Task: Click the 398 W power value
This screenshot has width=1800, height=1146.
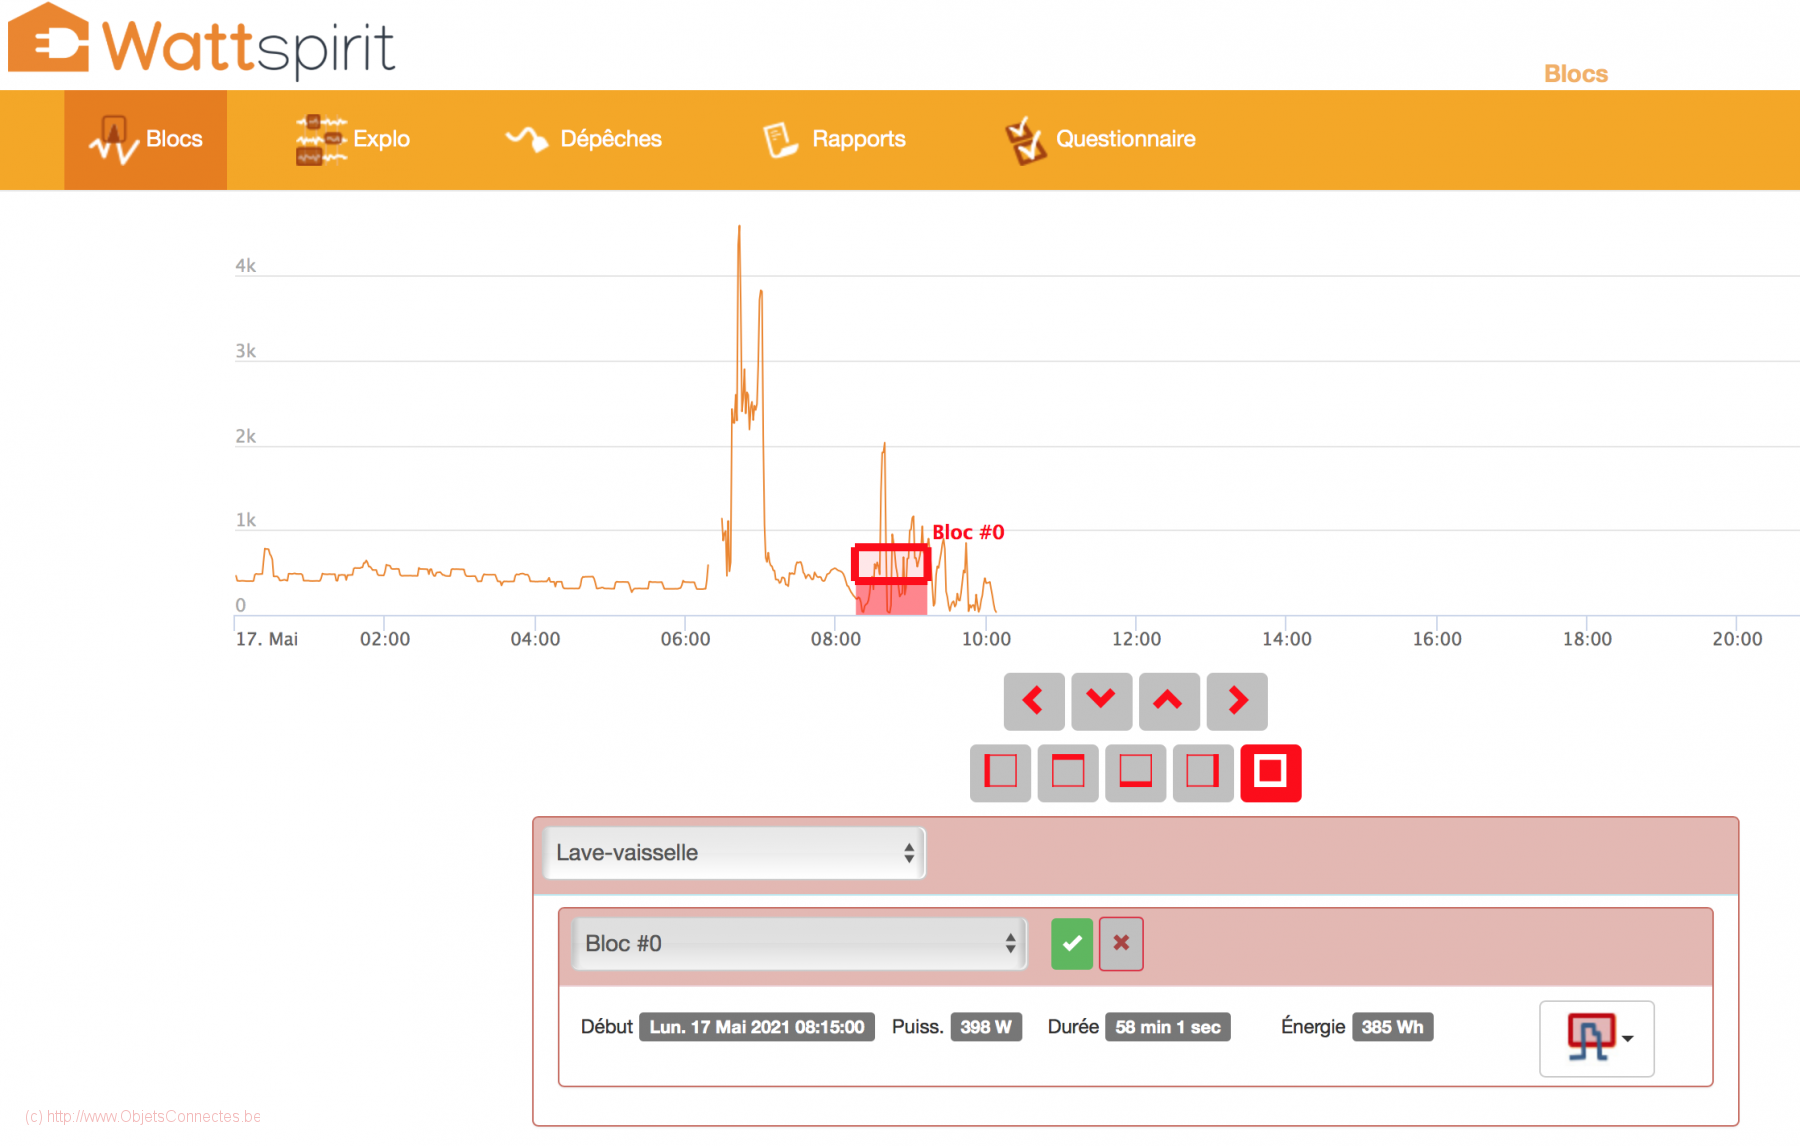Action: pyautogui.click(x=986, y=1027)
